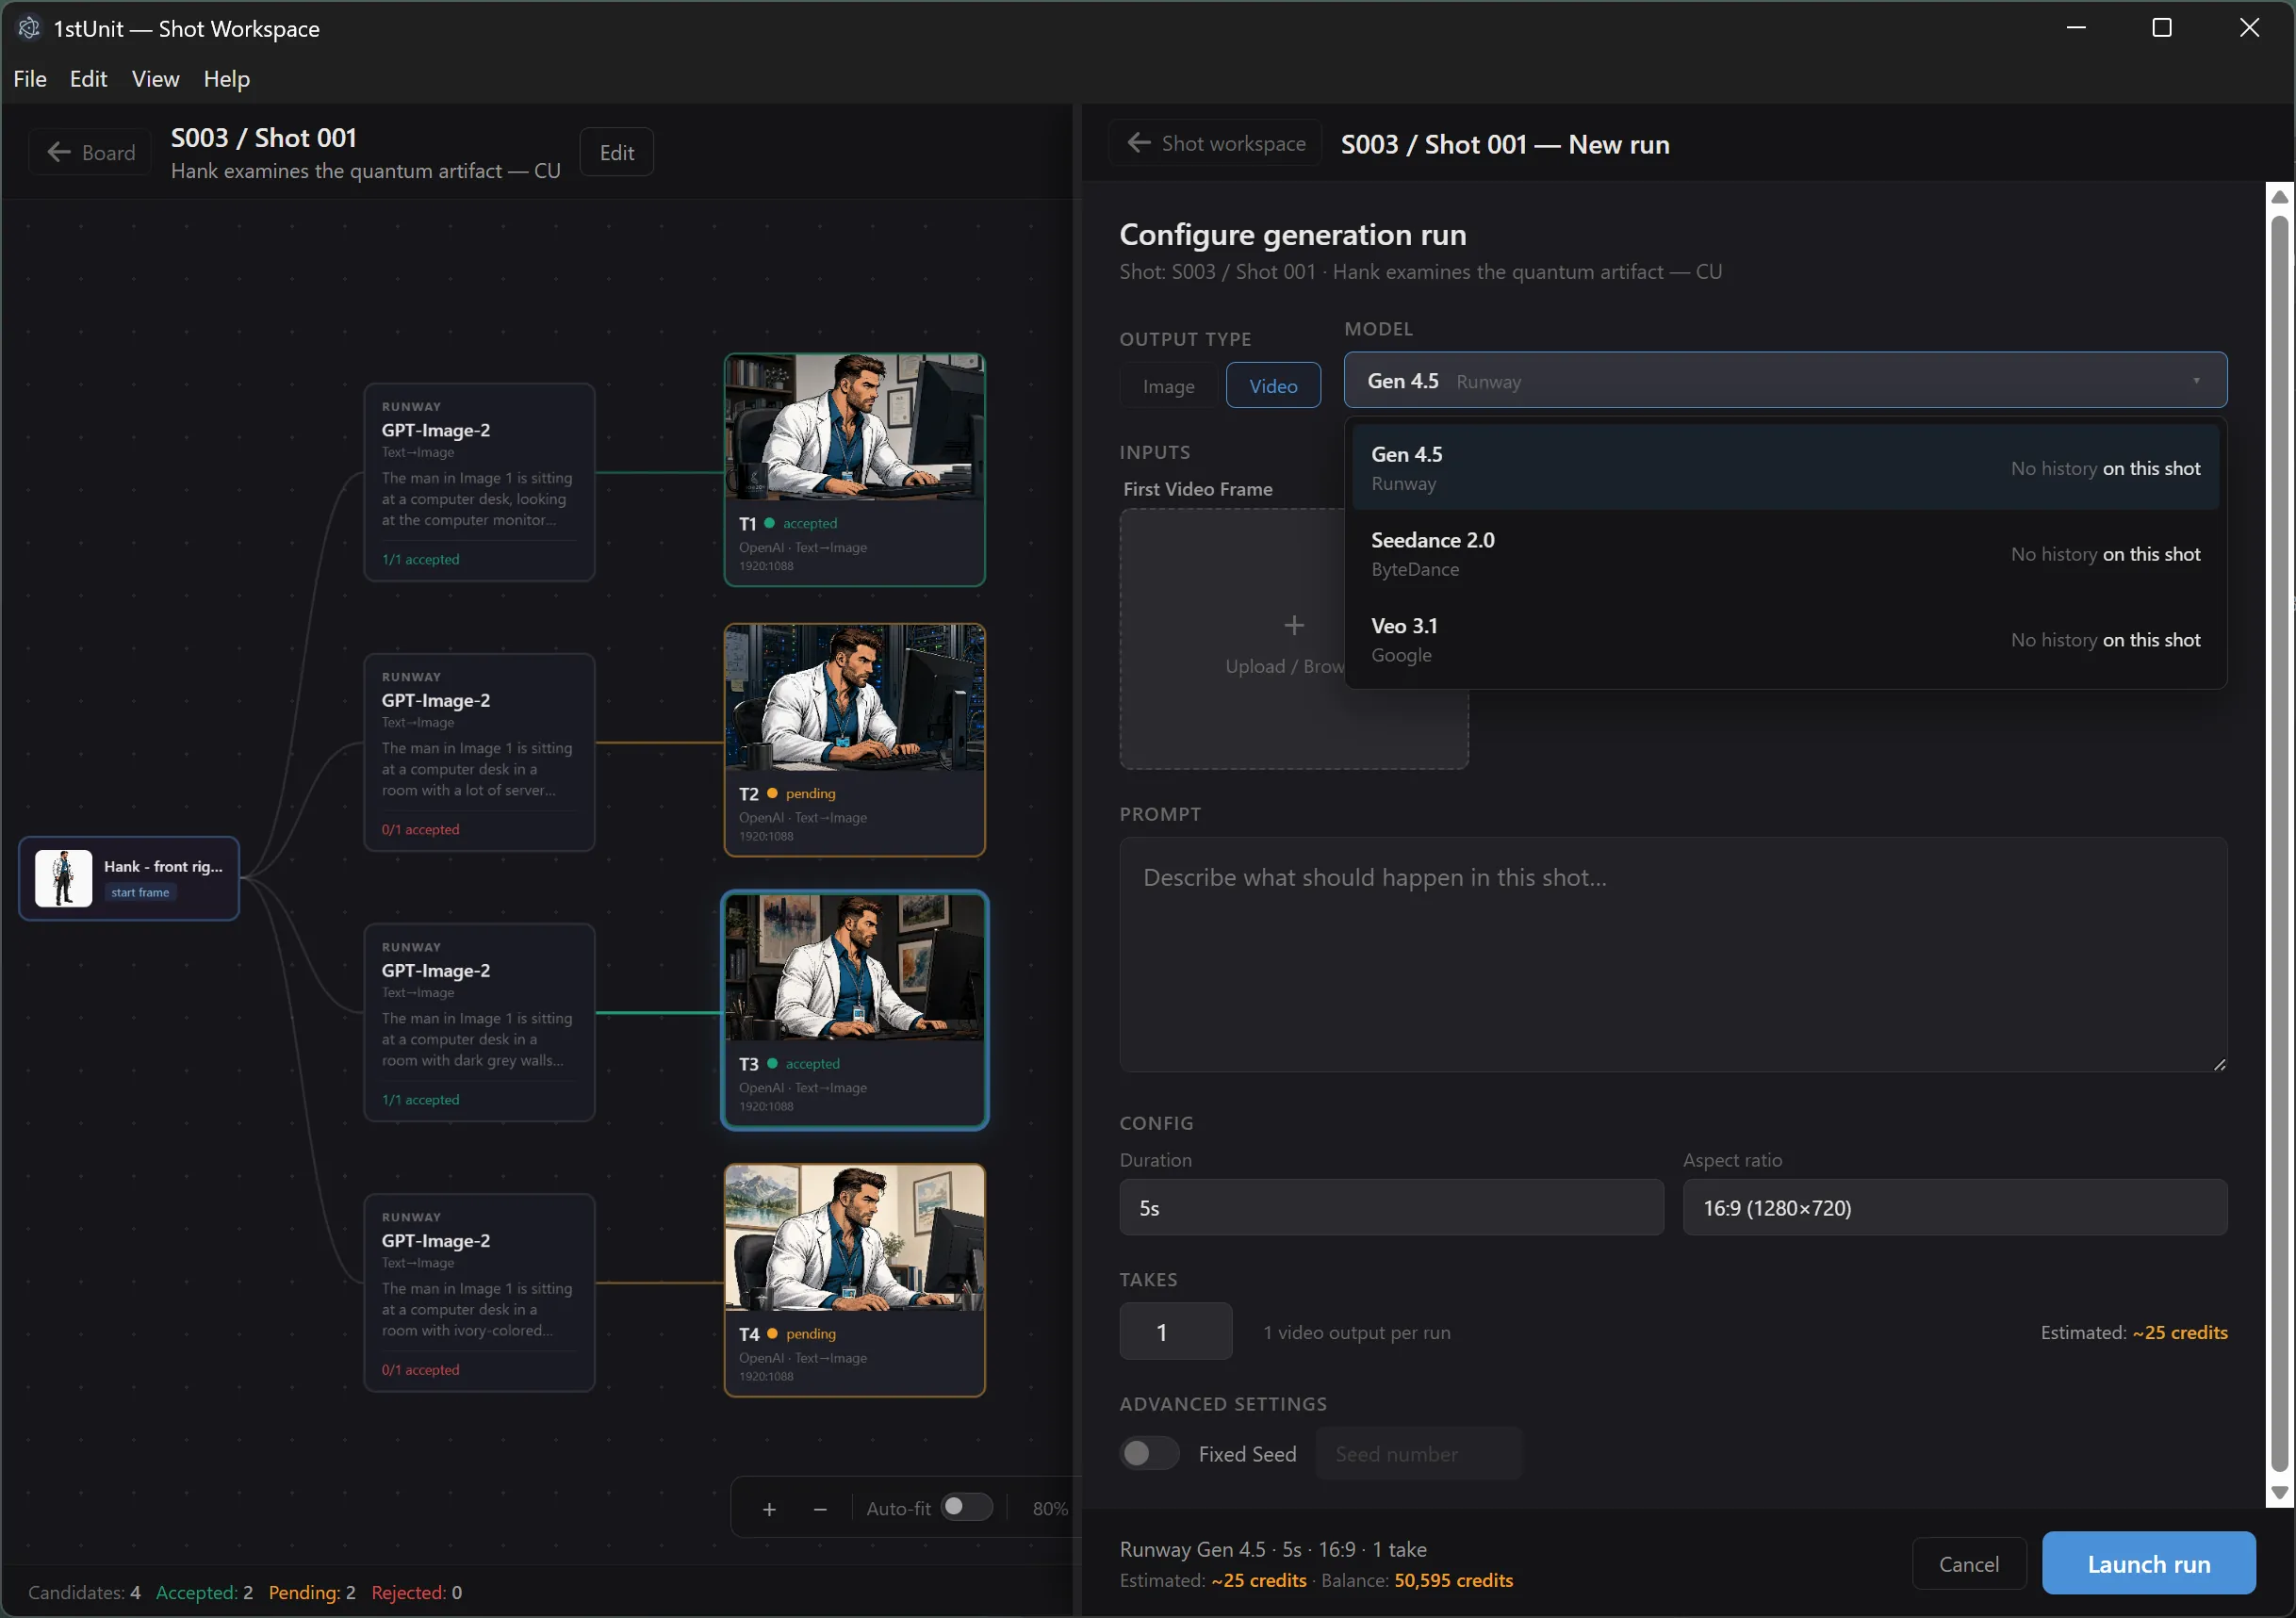Click T3 'accepted' status label
The height and width of the screenshot is (1618, 2296).
(x=812, y=1063)
